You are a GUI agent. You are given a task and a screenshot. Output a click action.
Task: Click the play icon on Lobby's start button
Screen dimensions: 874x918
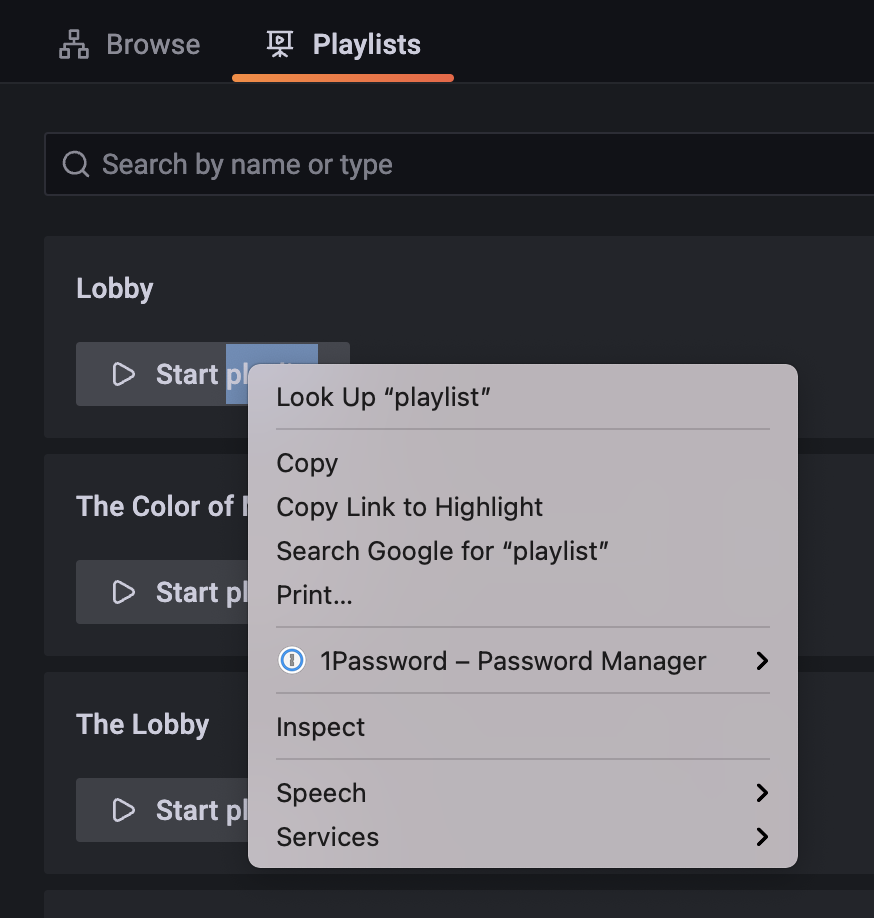pos(123,374)
